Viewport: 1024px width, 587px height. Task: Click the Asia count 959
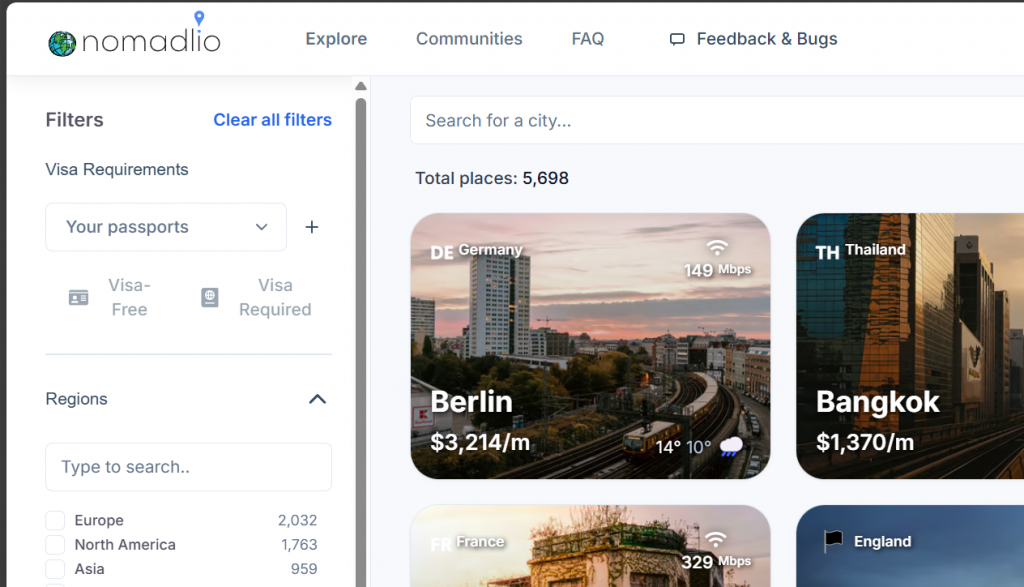coord(304,569)
